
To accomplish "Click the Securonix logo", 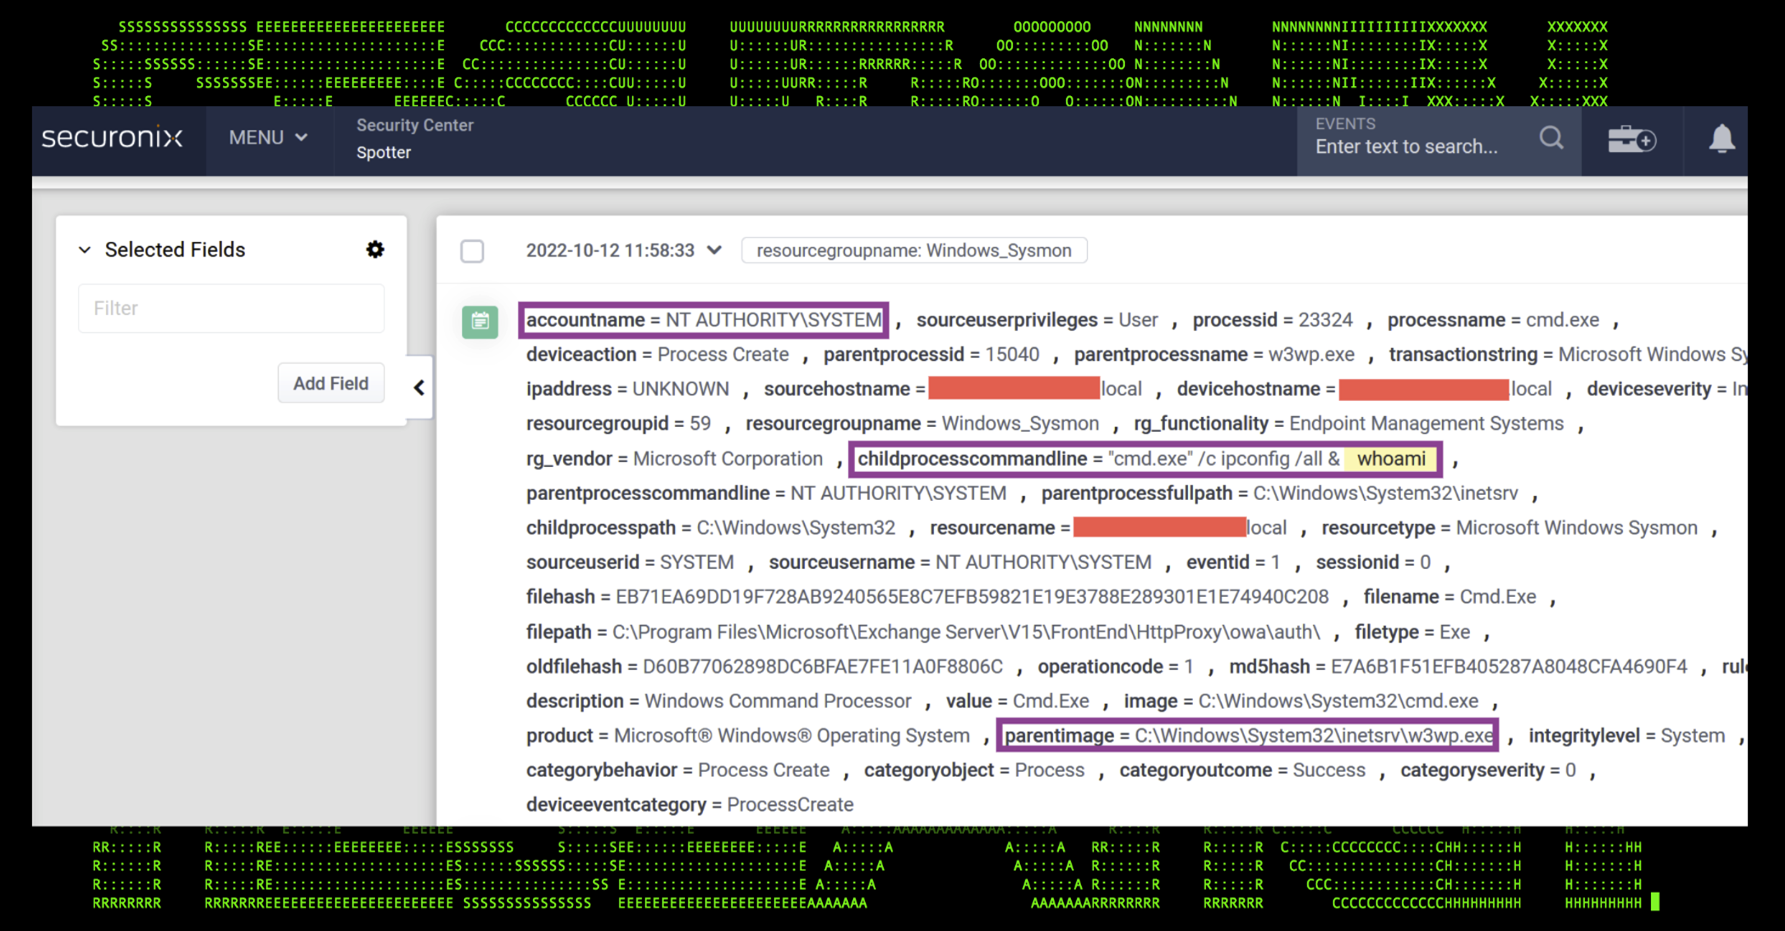I will (x=112, y=138).
